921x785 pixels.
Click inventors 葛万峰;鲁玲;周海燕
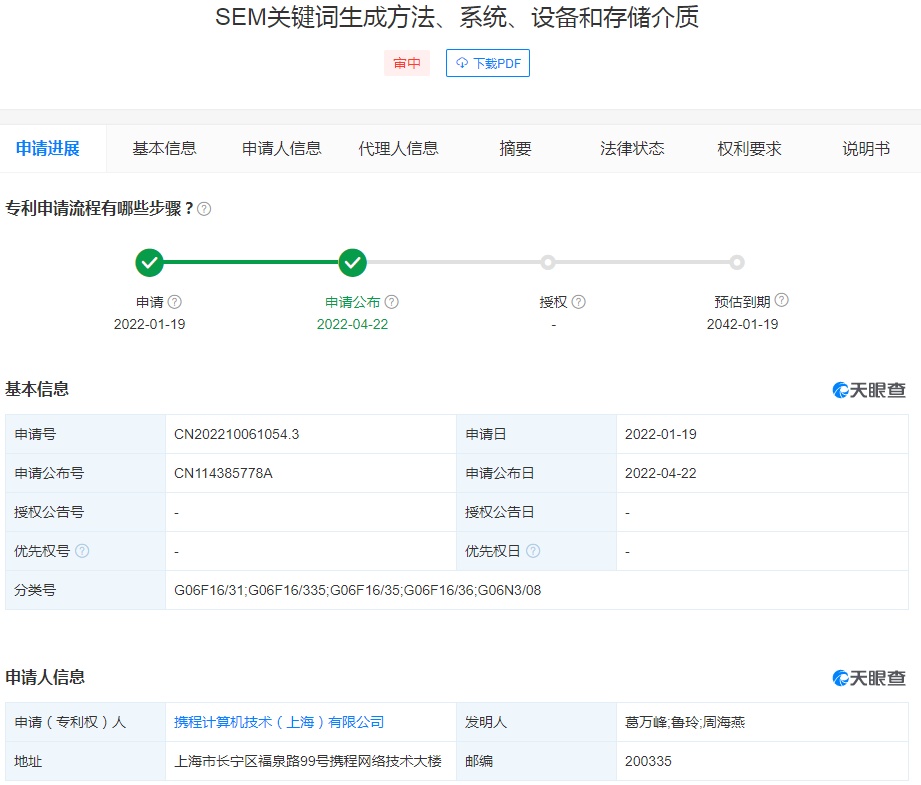(684, 722)
